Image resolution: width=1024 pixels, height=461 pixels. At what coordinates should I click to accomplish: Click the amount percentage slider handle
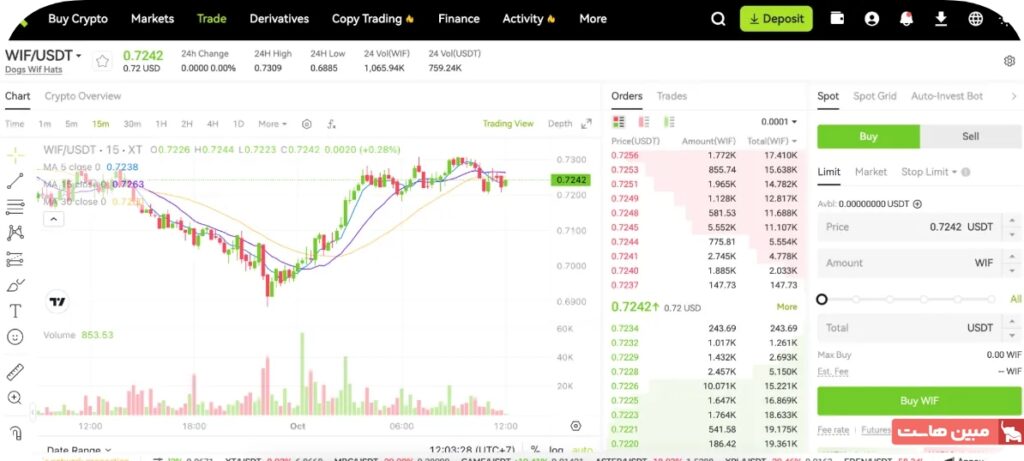822,299
